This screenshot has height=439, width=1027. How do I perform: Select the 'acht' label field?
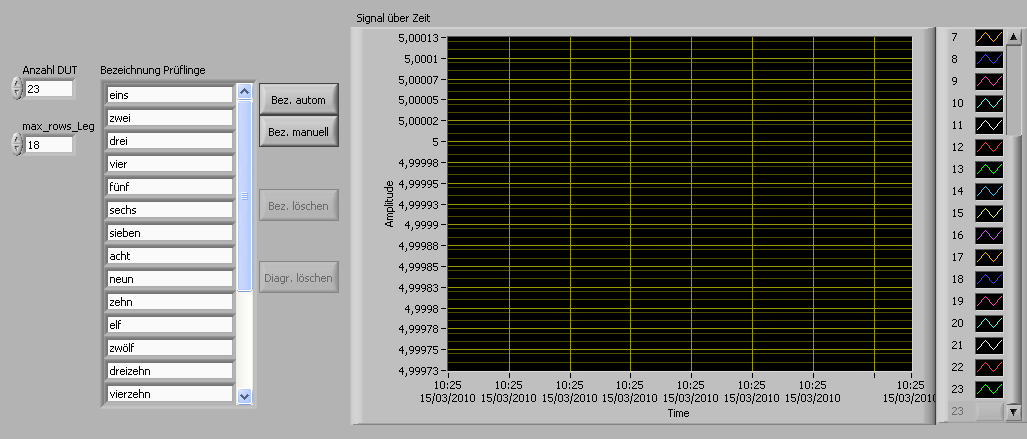170,256
